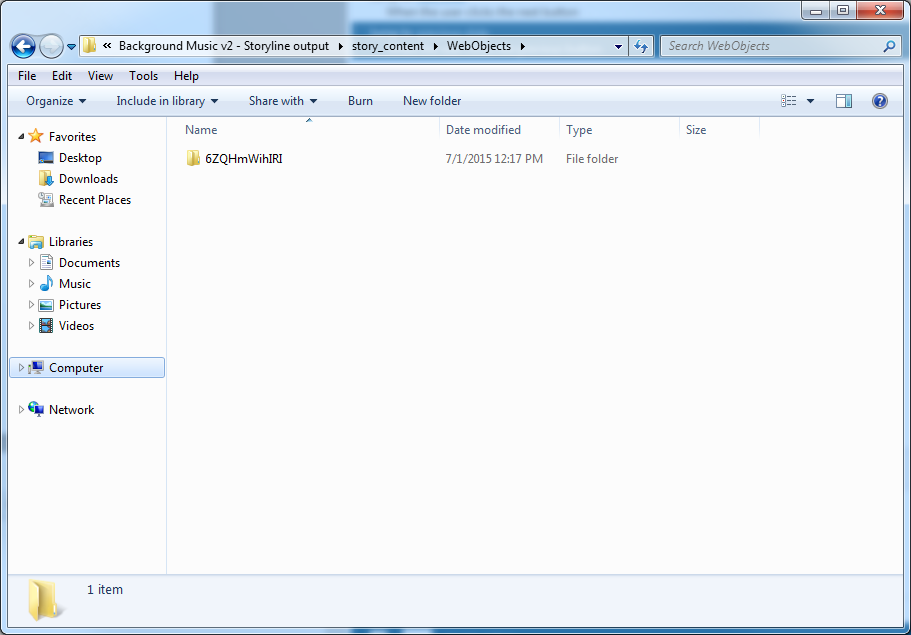
Task: Click the Documents library icon
Action: click(x=46, y=262)
